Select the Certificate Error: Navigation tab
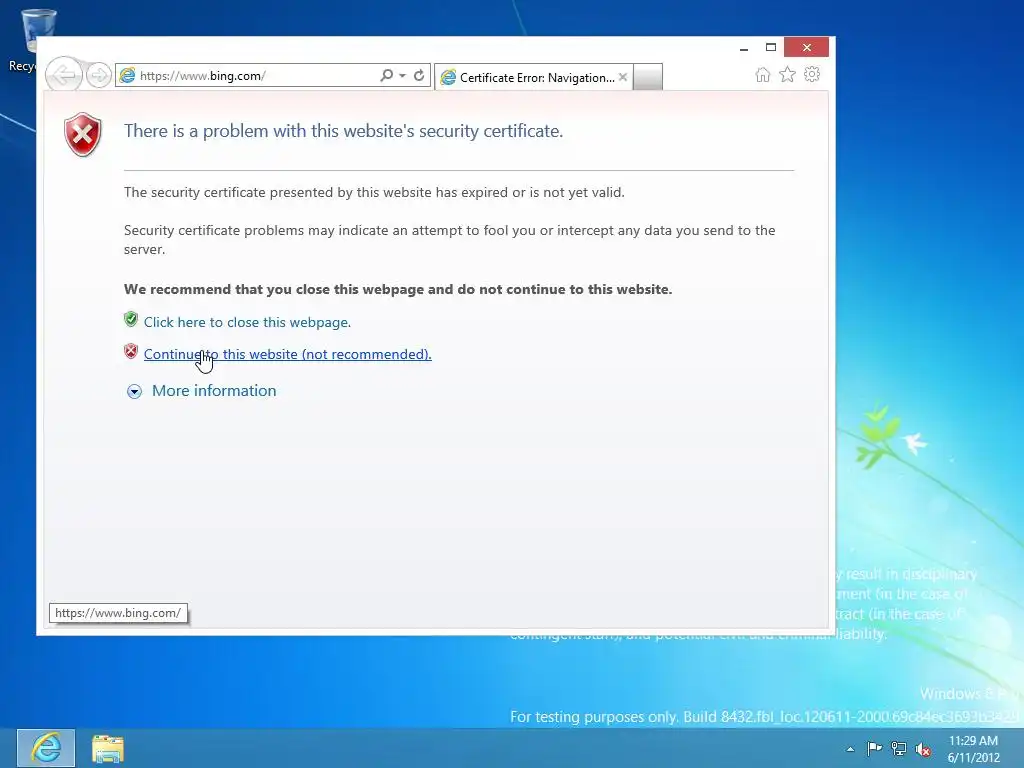 pyautogui.click(x=533, y=78)
